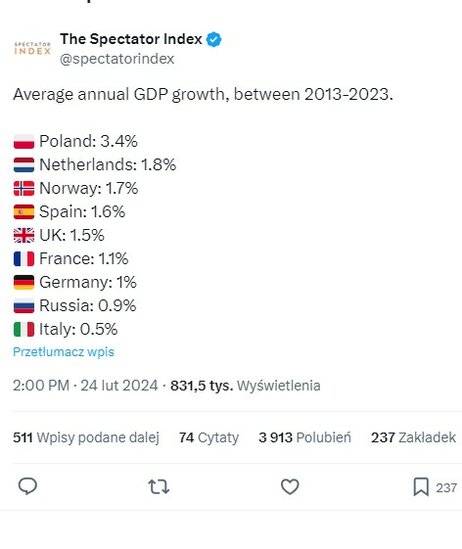This screenshot has height=549, width=462.
Task: Click the Spain flag emoji
Action: tap(24, 212)
